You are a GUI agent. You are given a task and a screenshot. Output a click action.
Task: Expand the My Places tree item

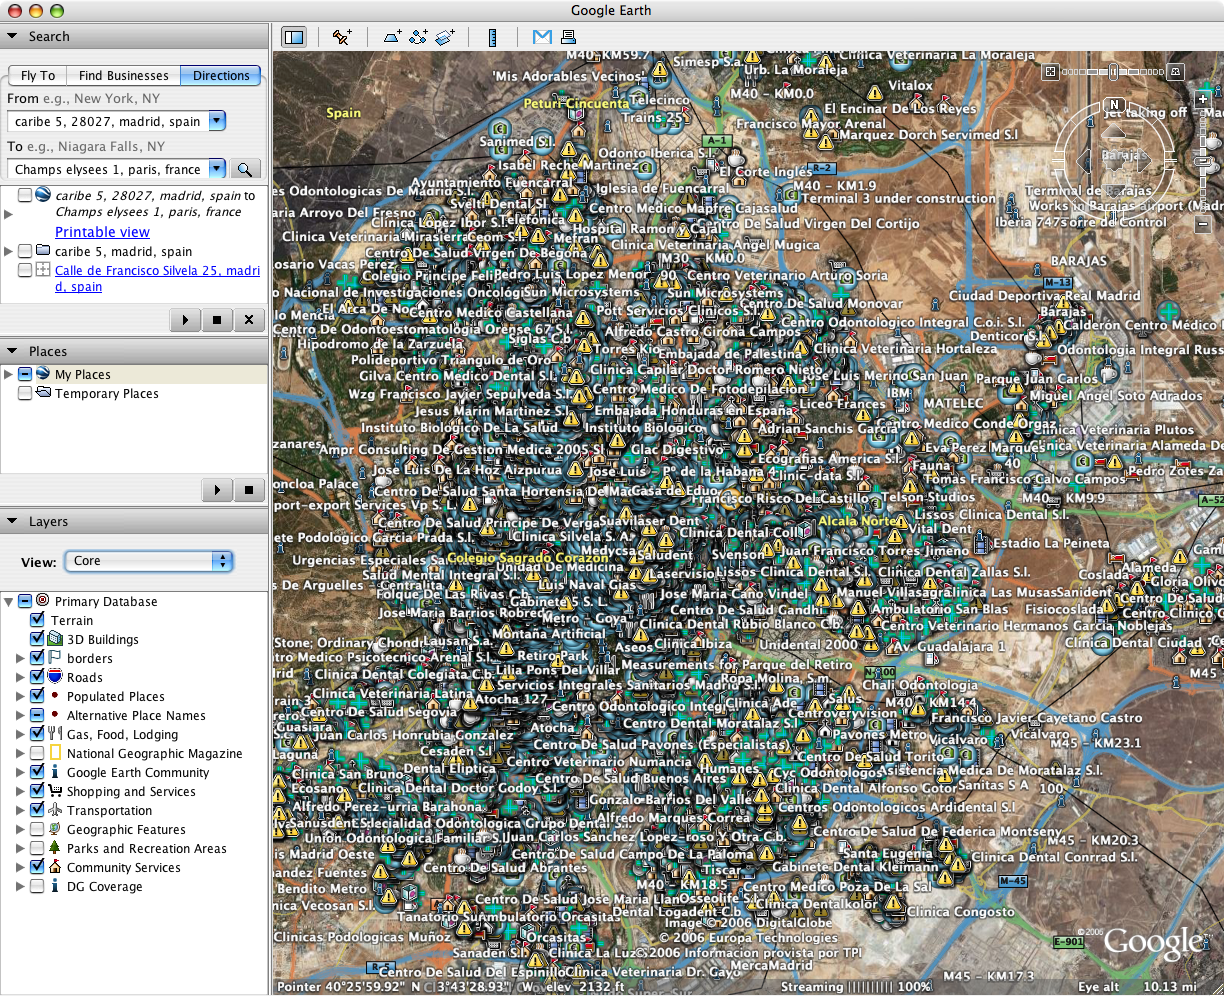(x=9, y=375)
